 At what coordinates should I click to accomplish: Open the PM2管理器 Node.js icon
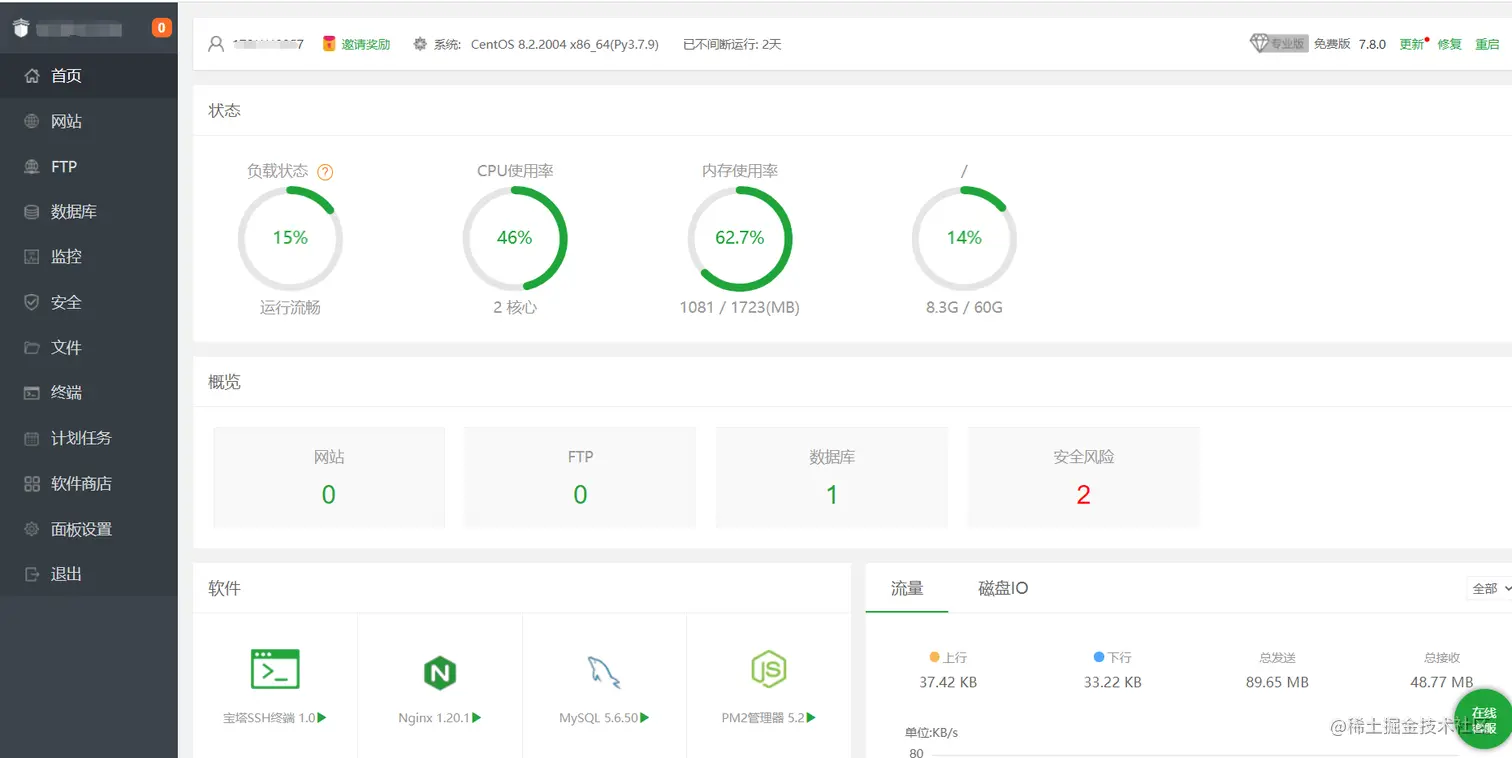point(768,669)
